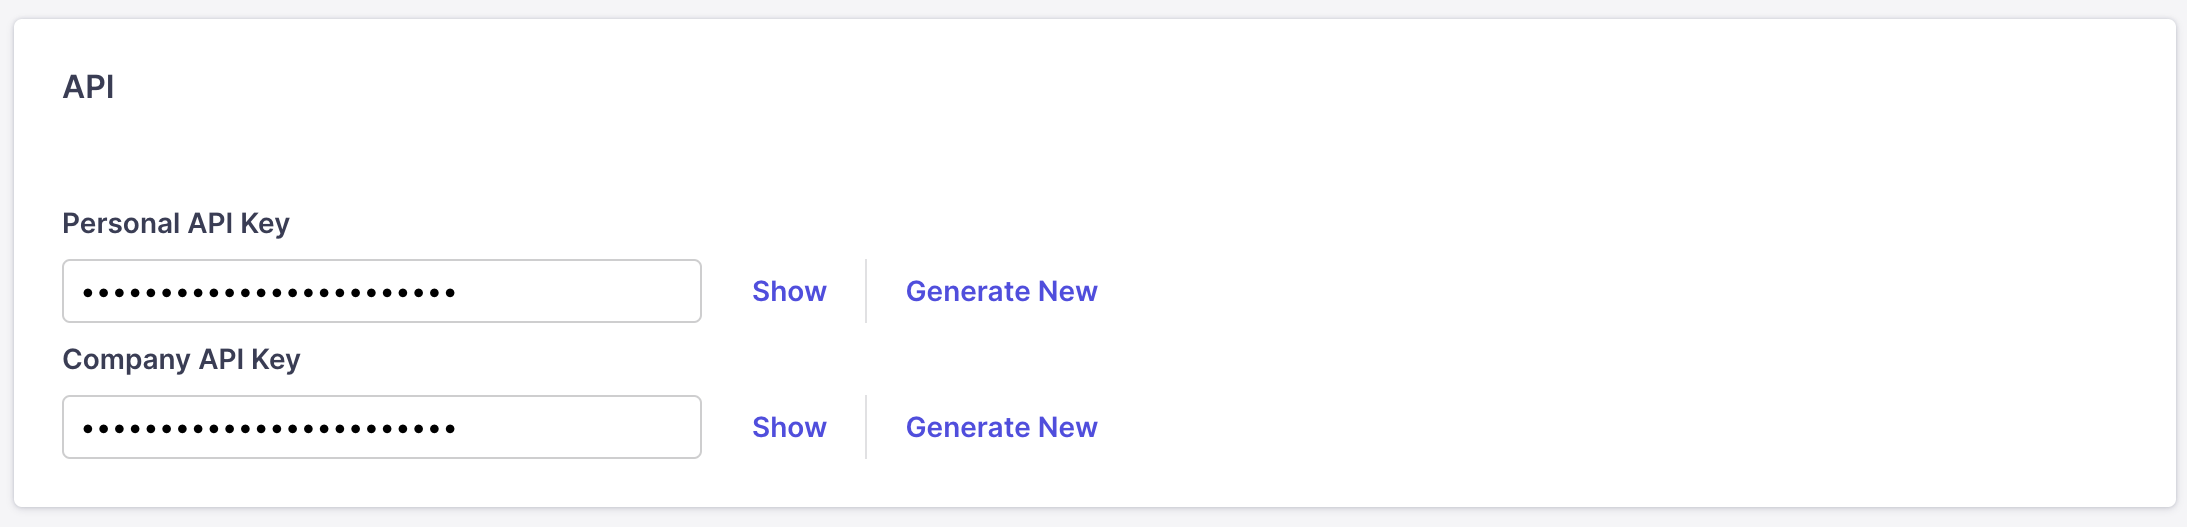Click the "Company API Key" label
Screen dimensions: 2187x527
coord(181,359)
